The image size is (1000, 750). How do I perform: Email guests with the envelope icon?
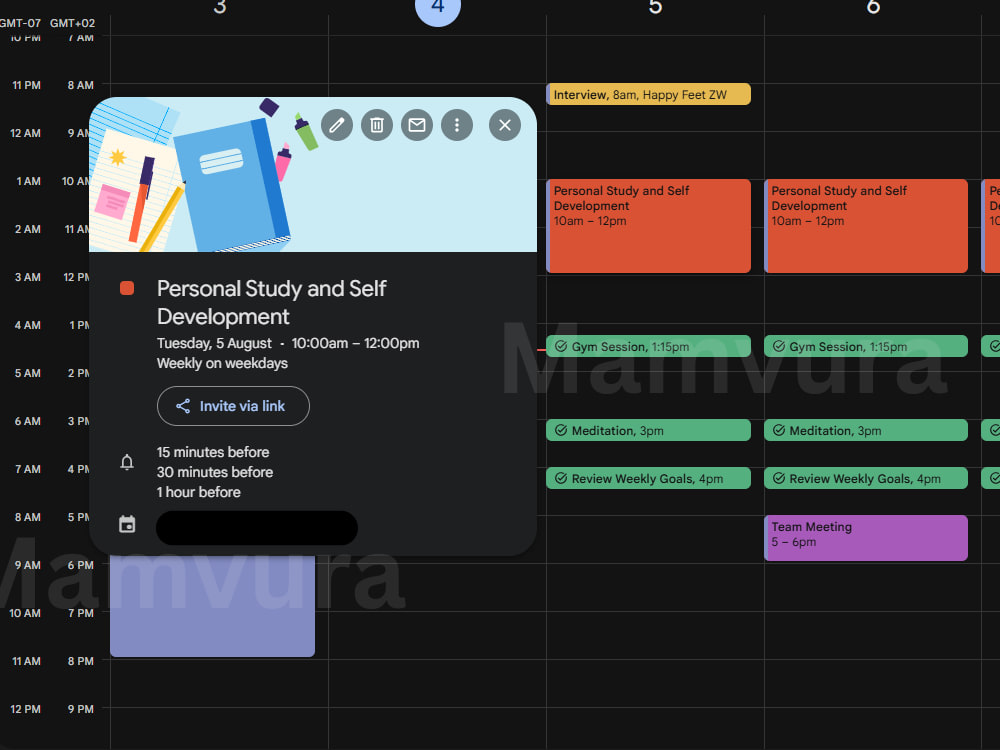[417, 125]
